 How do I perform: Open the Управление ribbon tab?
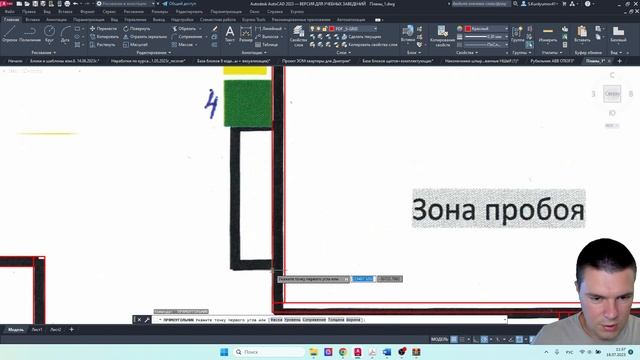[135, 20]
